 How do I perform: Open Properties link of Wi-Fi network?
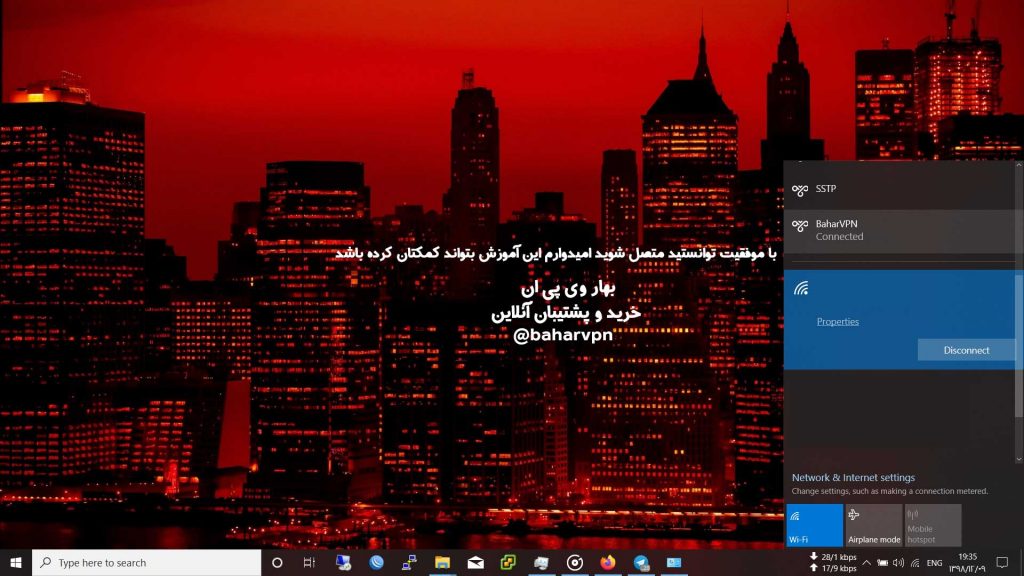837,322
